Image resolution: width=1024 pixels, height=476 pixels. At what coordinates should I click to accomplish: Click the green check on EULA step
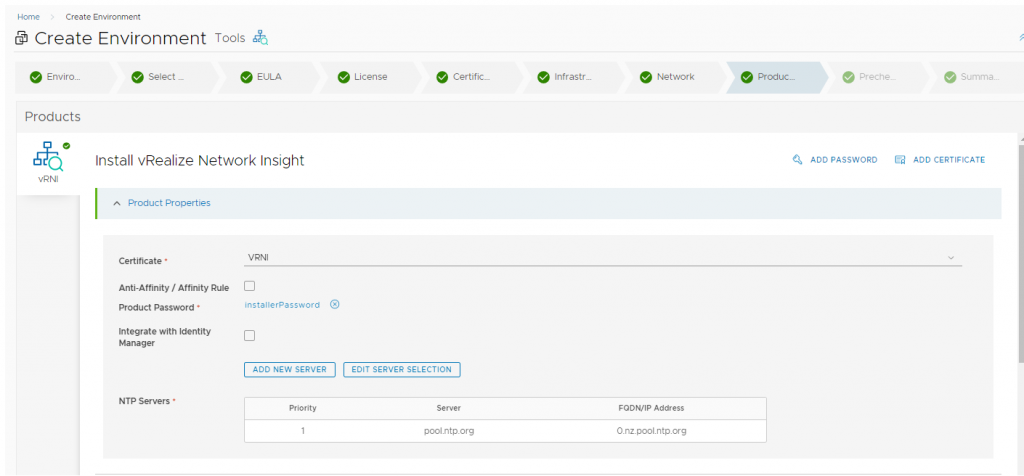246,77
